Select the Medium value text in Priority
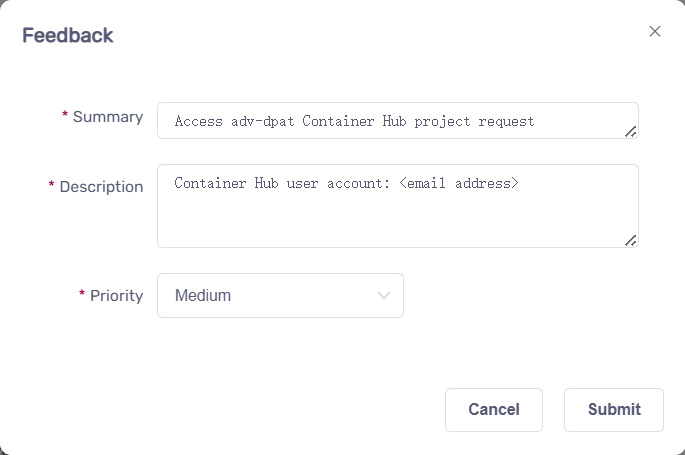 pos(203,296)
